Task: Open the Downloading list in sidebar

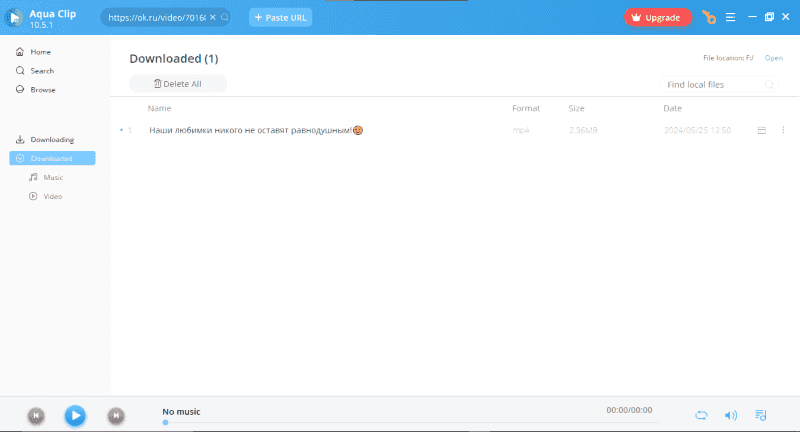Action: pyautogui.click(x=51, y=140)
